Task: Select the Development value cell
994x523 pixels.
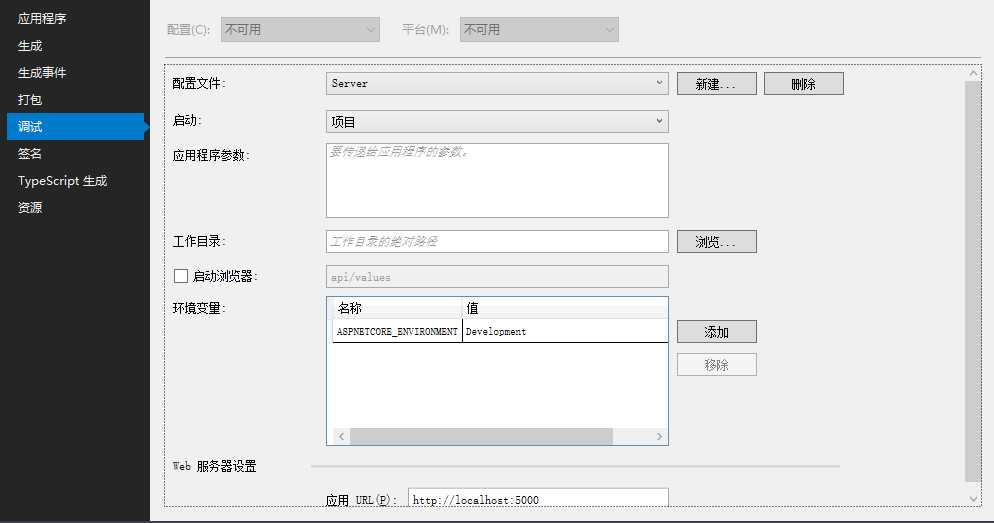Action: pyautogui.click(x=565, y=332)
